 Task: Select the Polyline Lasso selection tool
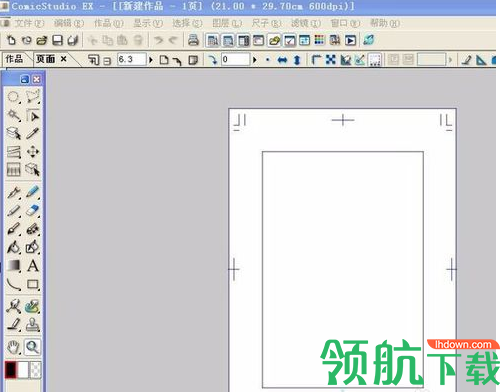[33, 97]
